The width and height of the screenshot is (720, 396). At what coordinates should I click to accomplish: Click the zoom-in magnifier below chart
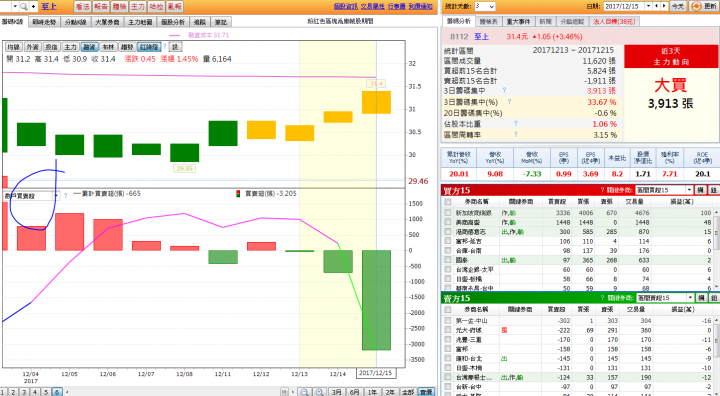point(320,392)
